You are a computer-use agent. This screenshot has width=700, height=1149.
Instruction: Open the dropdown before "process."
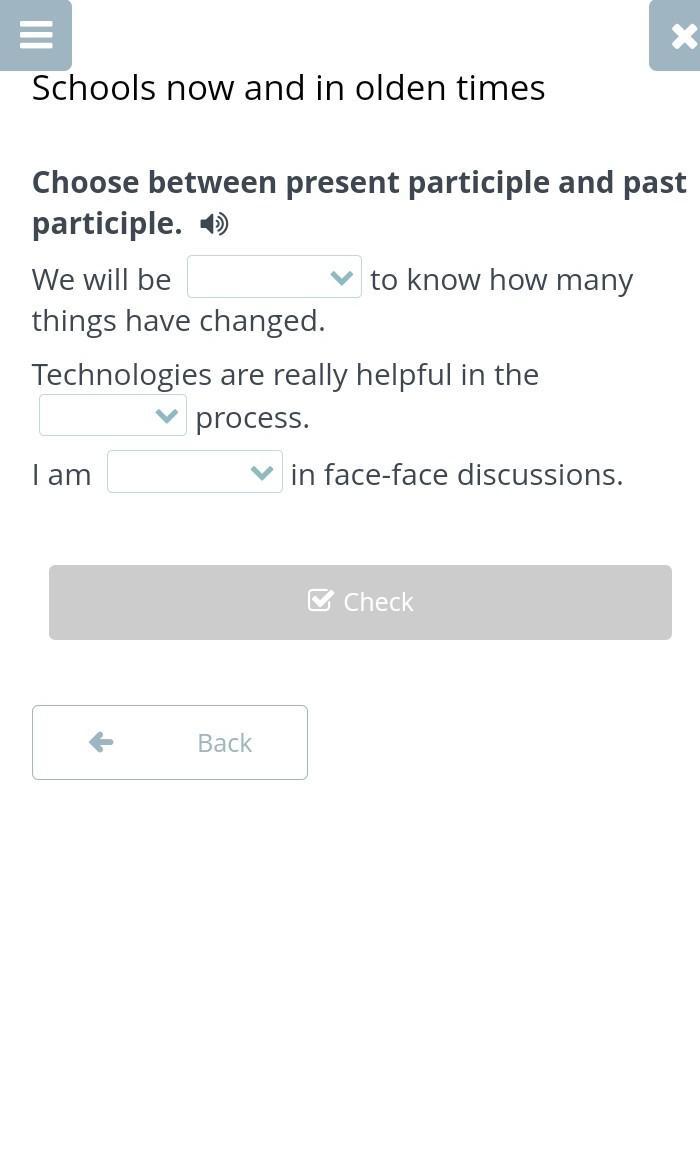[112, 416]
